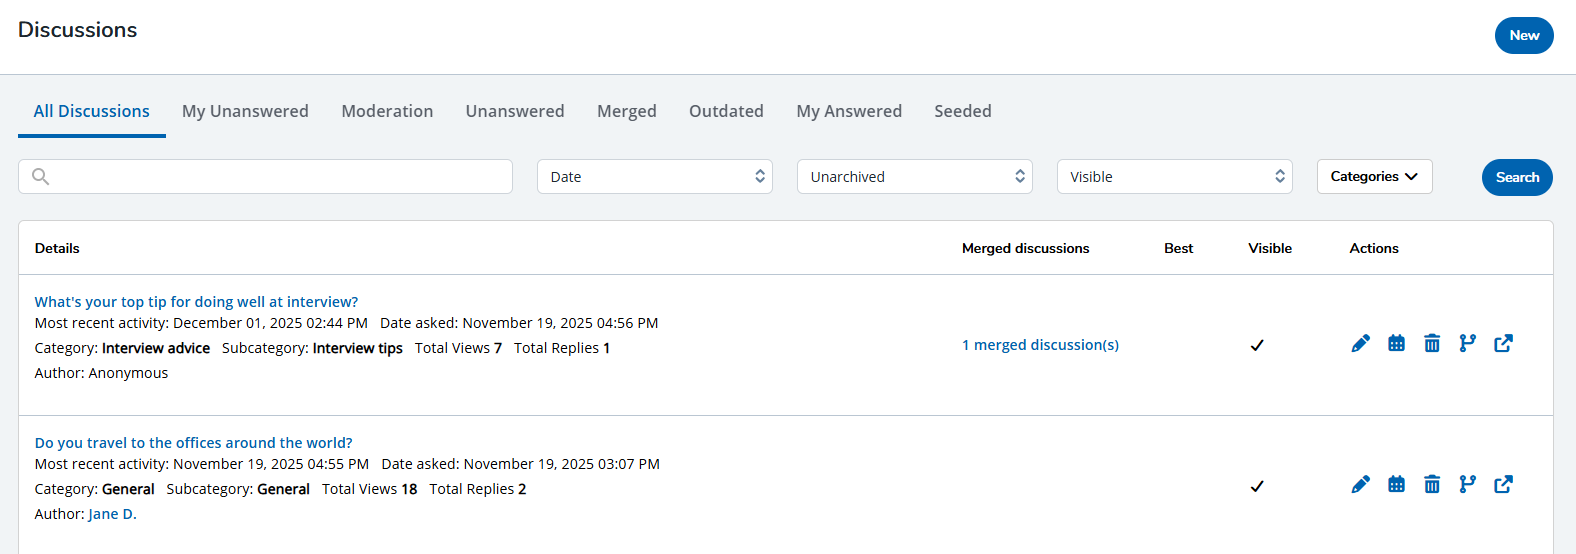
Task: Click trash icon for interview tip discussion
Action: (x=1432, y=344)
